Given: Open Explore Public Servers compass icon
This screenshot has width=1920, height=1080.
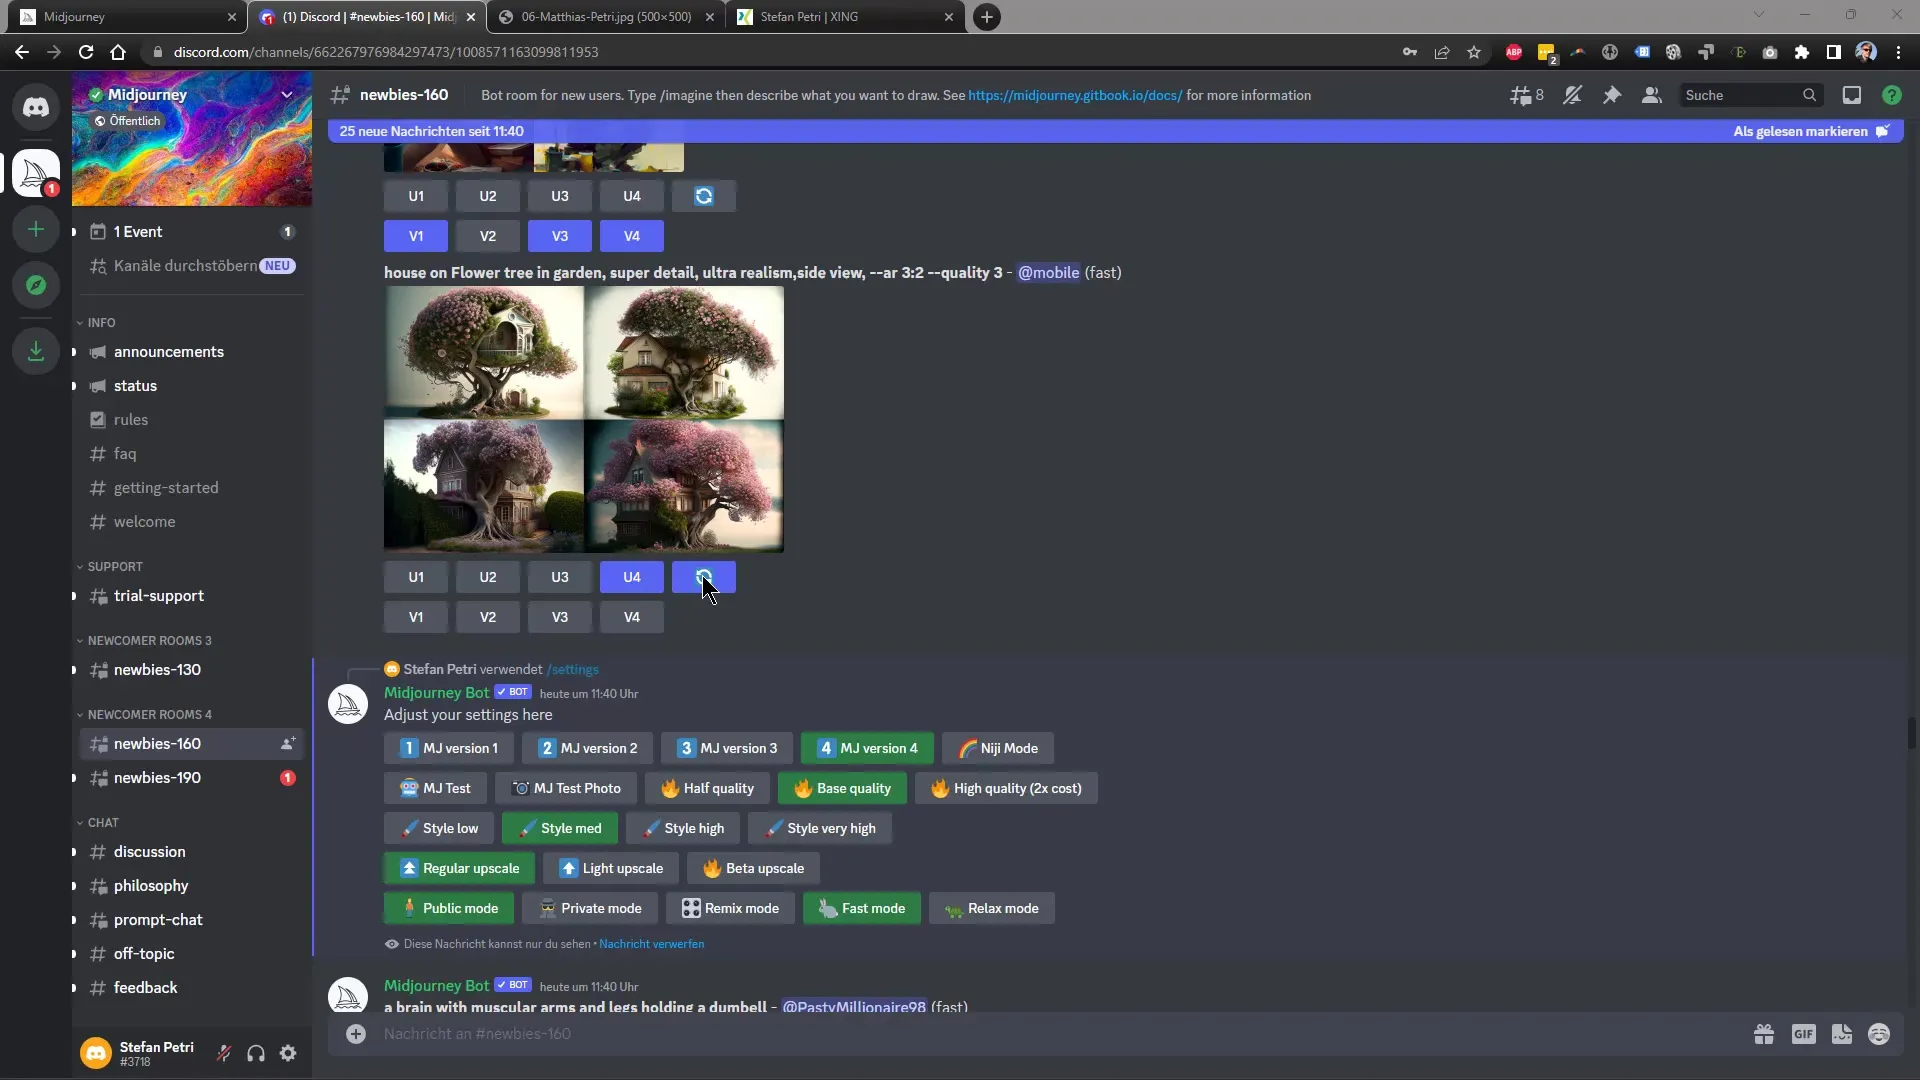Looking at the screenshot, I should (x=36, y=285).
